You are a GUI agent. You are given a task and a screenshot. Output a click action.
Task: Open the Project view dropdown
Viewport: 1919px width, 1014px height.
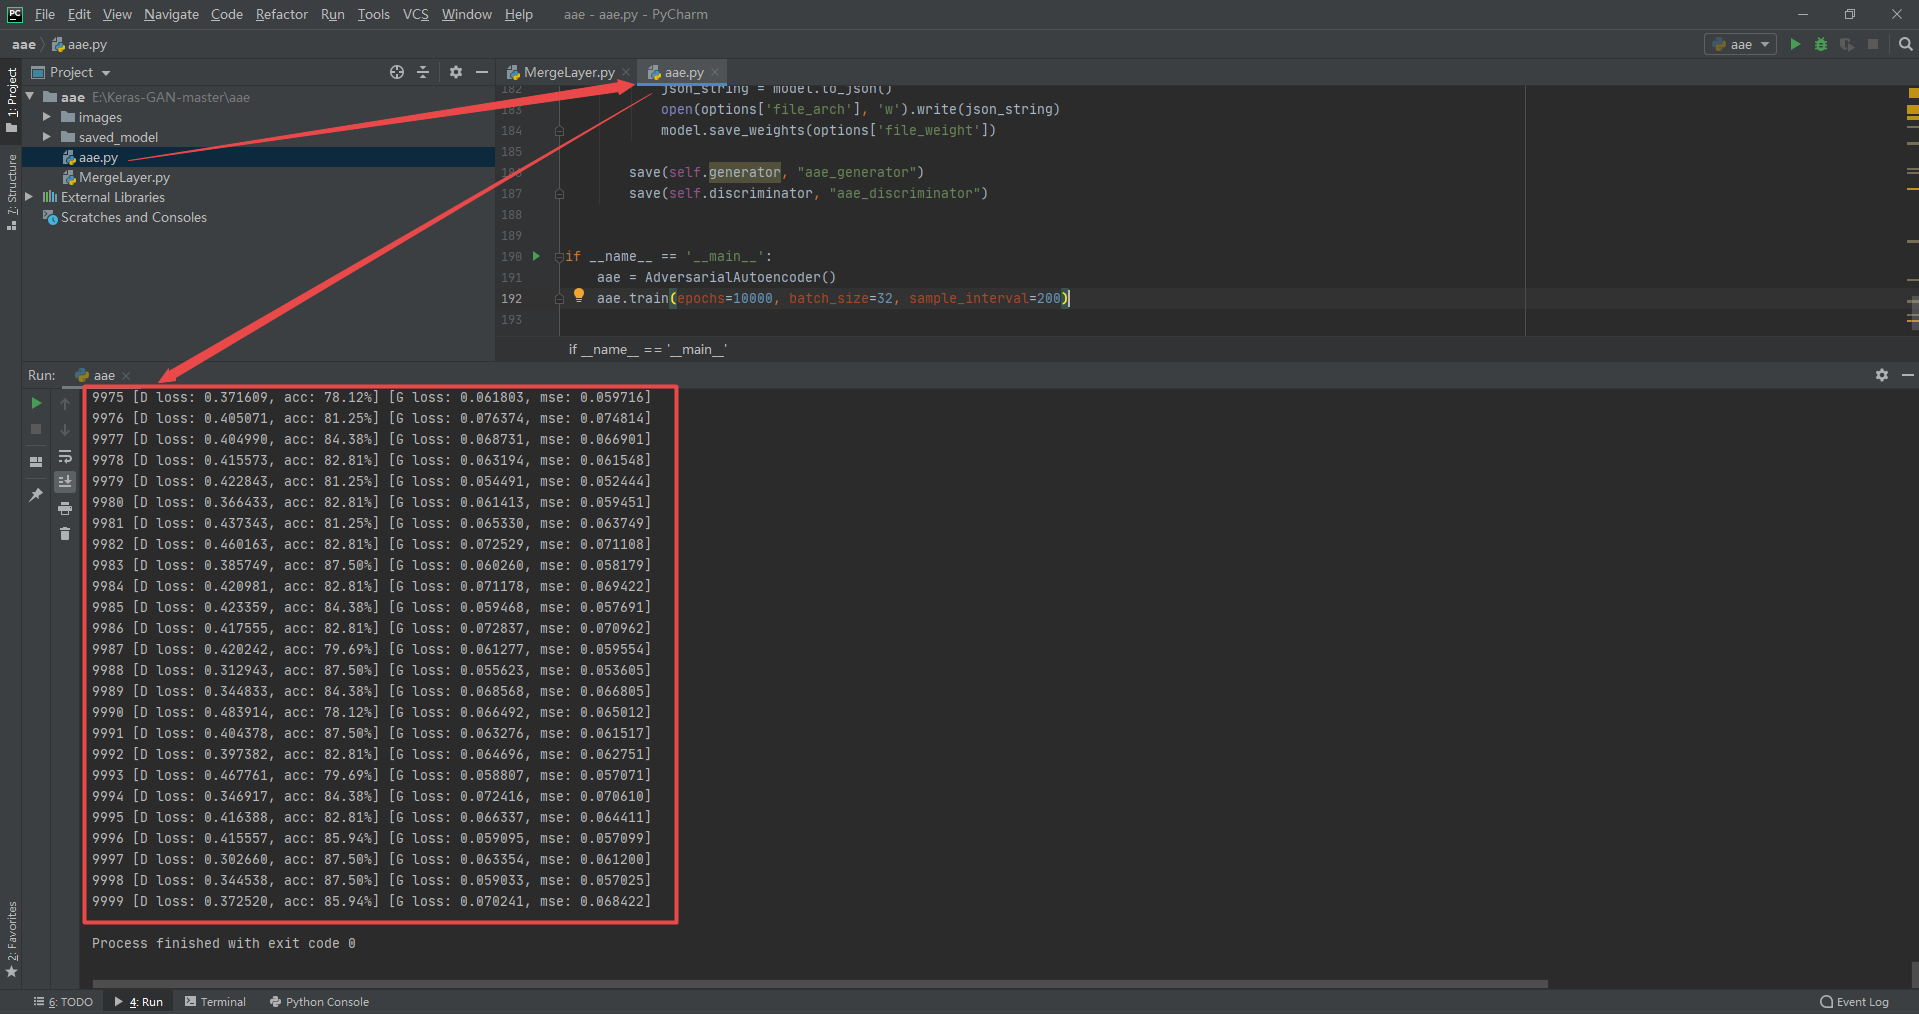click(x=71, y=72)
